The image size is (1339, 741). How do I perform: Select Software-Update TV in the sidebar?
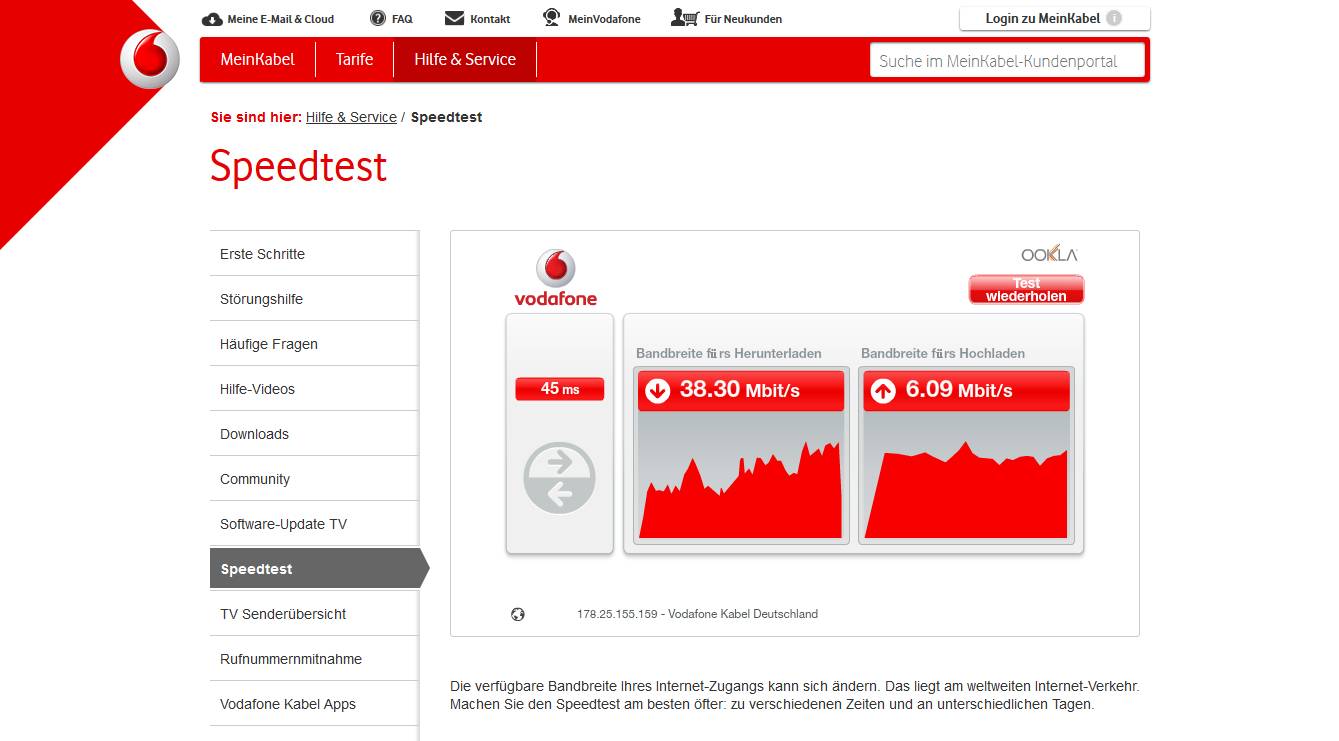(x=314, y=523)
